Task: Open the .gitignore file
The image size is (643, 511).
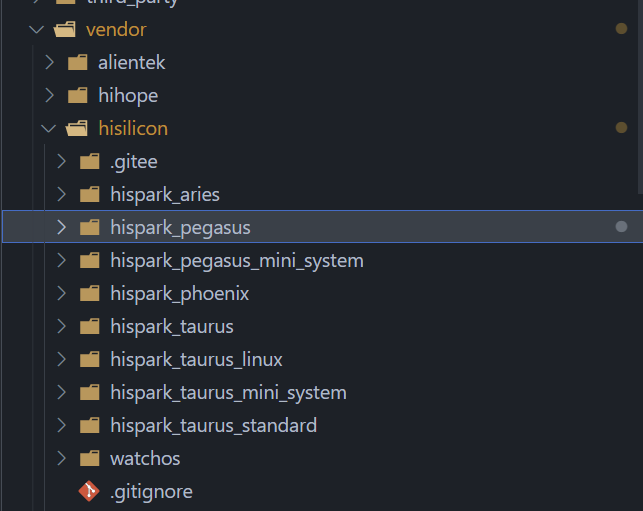Action: [x=151, y=492]
